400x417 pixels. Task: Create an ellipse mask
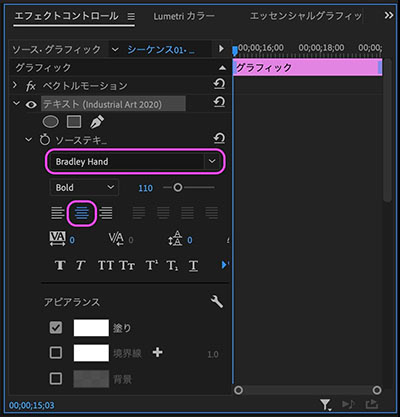[x=51, y=122]
